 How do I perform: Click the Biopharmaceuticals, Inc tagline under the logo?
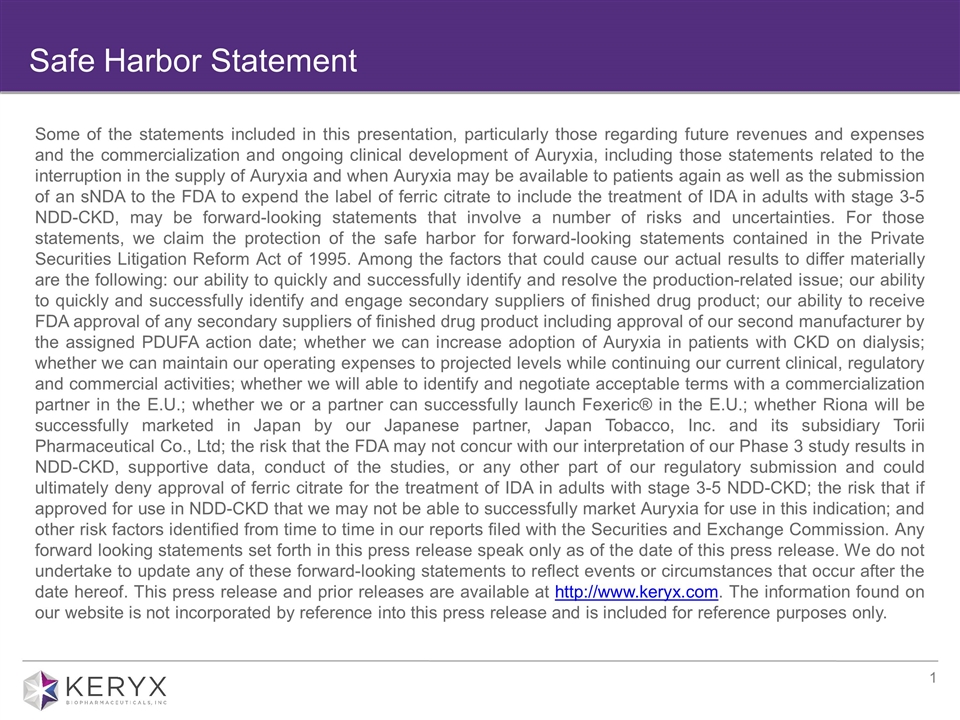point(119,702)
